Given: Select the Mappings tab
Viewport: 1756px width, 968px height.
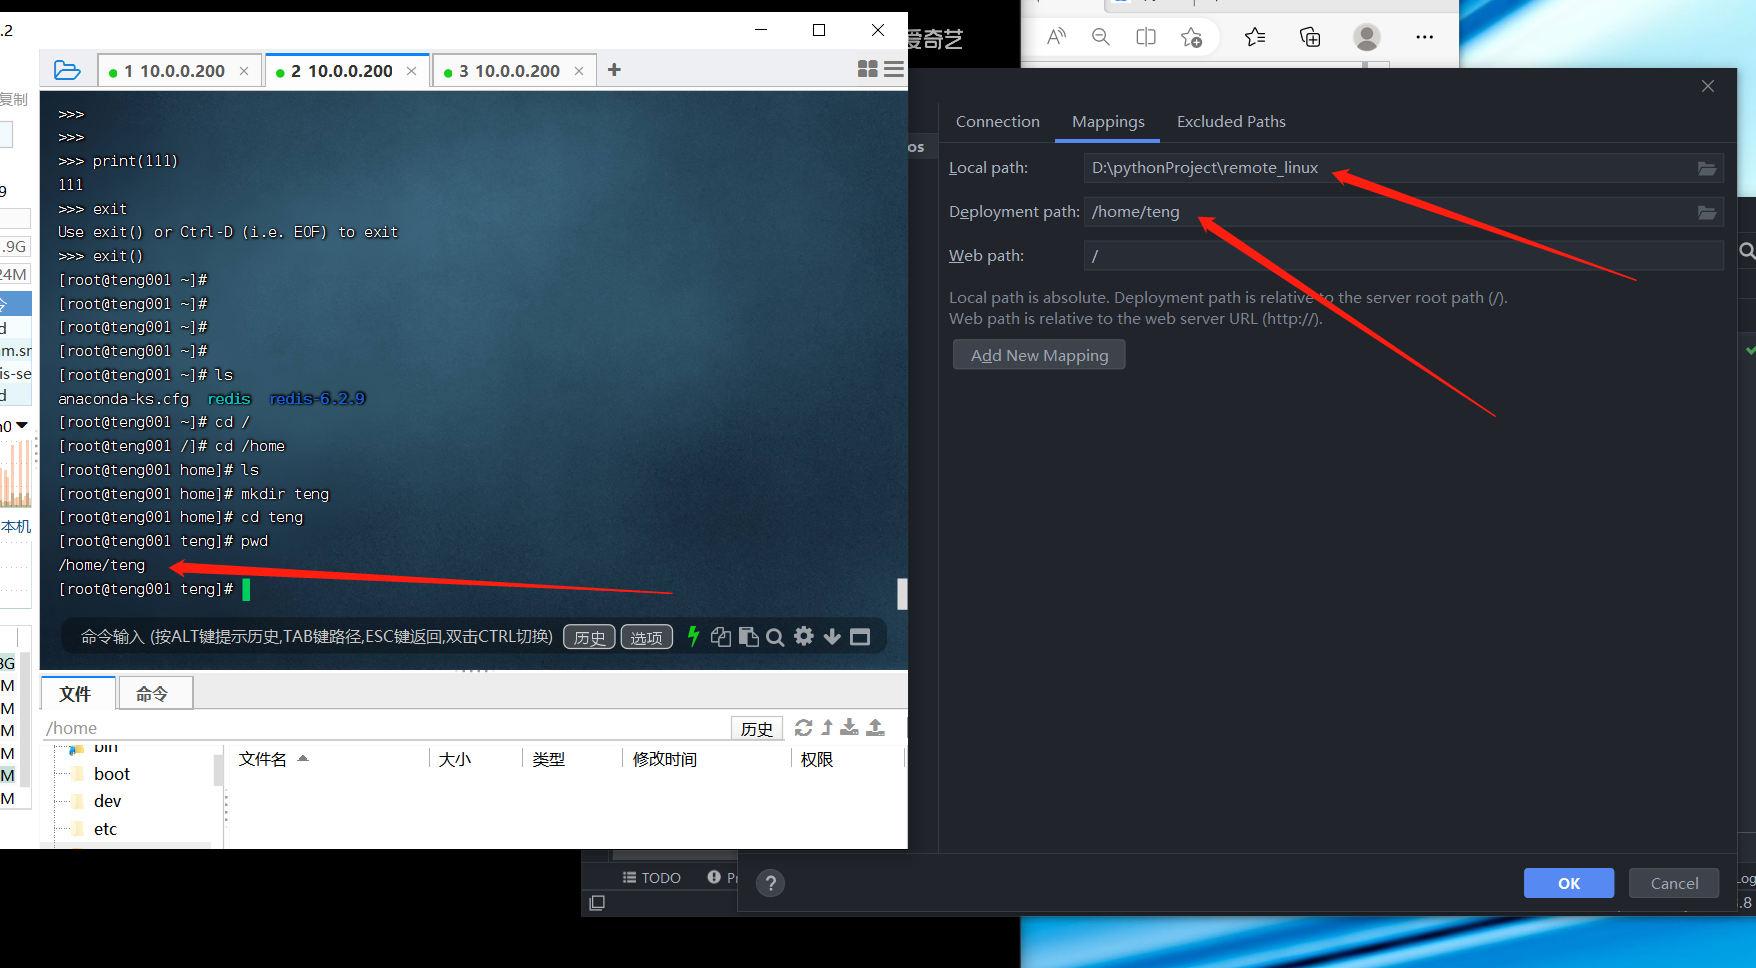Looking at the screenshot, I should [x=1108, y=121].
